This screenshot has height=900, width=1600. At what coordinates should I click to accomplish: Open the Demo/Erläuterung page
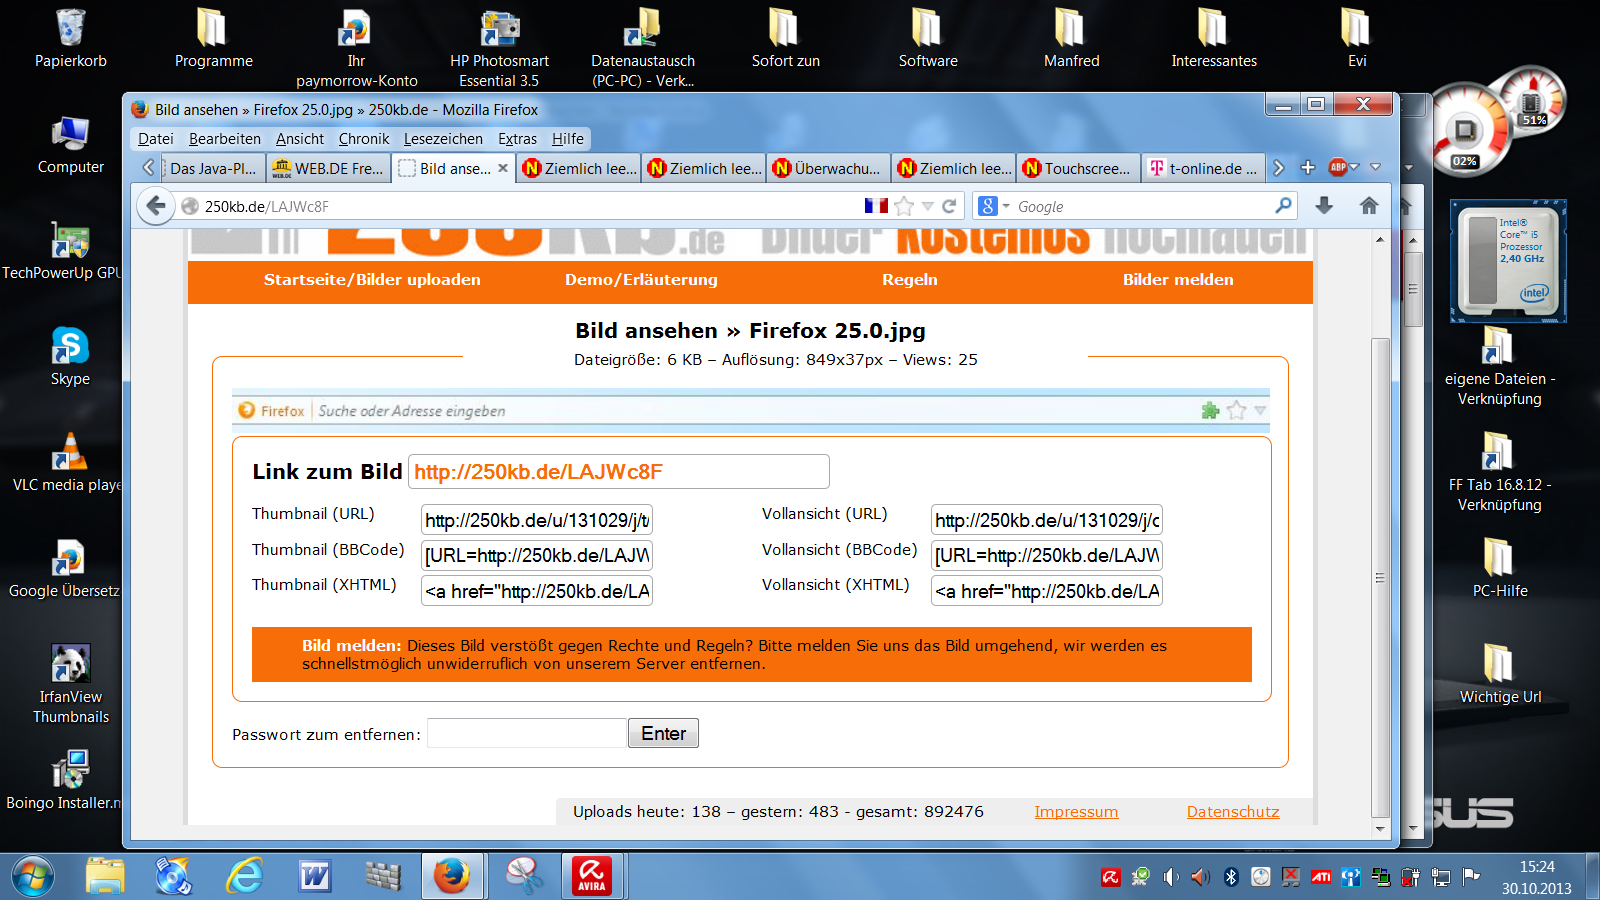641,280
